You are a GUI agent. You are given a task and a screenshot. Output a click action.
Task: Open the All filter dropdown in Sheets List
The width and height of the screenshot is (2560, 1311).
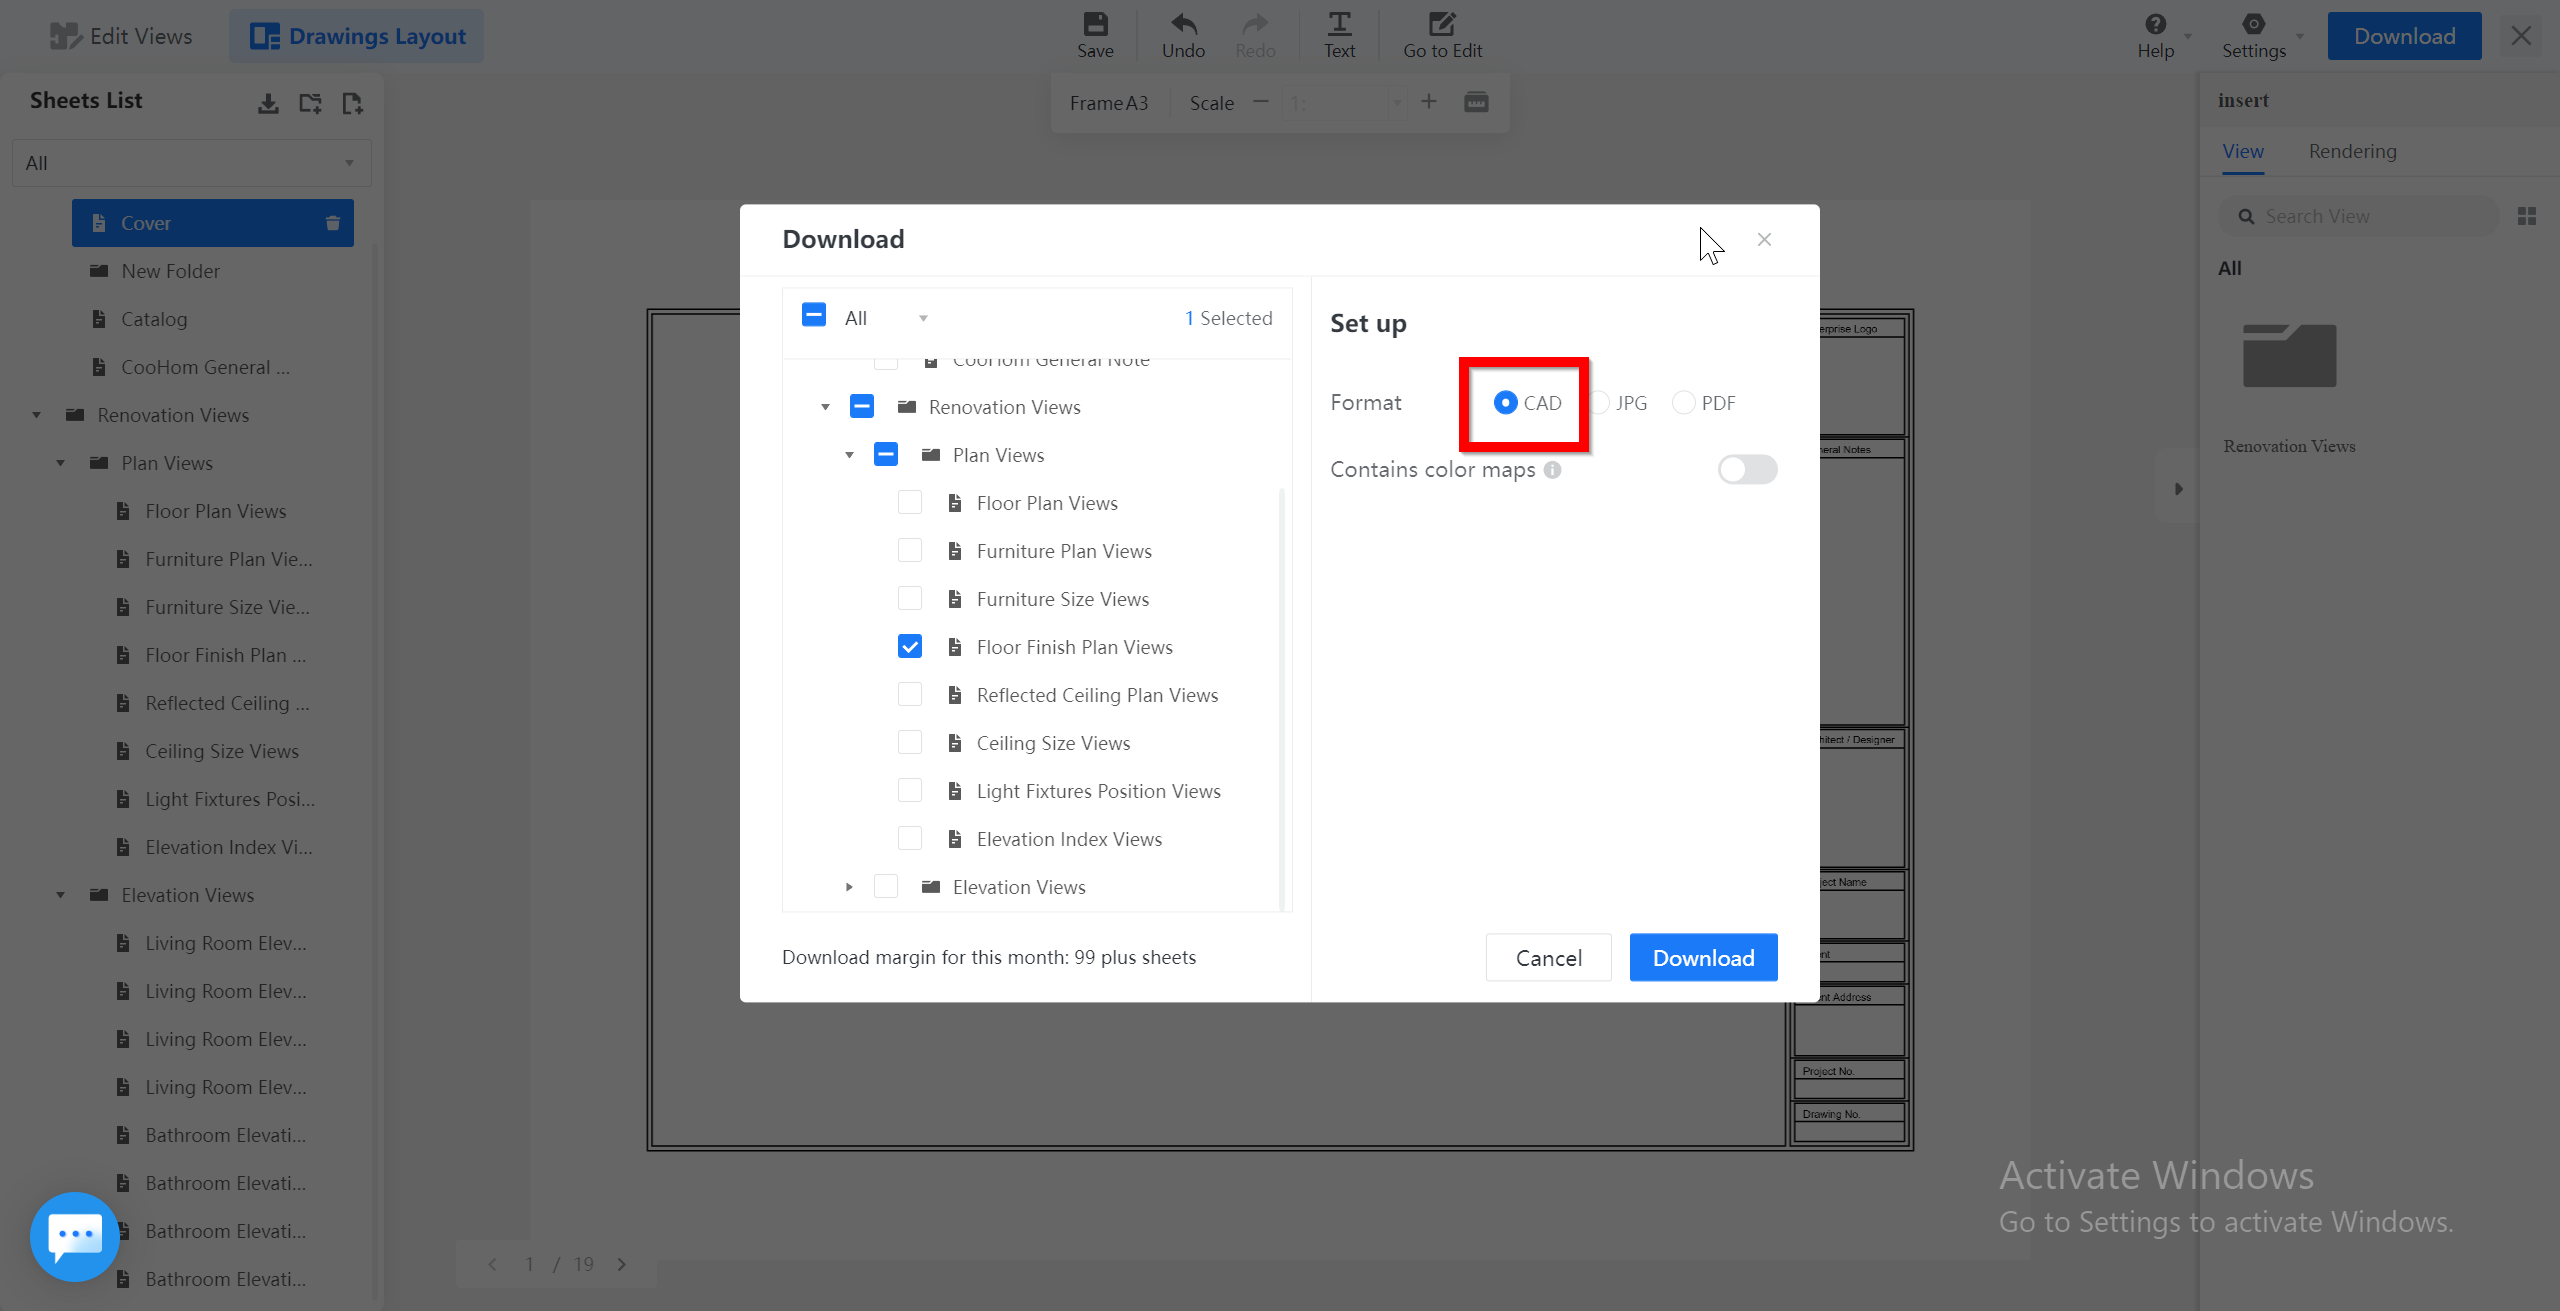pos(191,163)
